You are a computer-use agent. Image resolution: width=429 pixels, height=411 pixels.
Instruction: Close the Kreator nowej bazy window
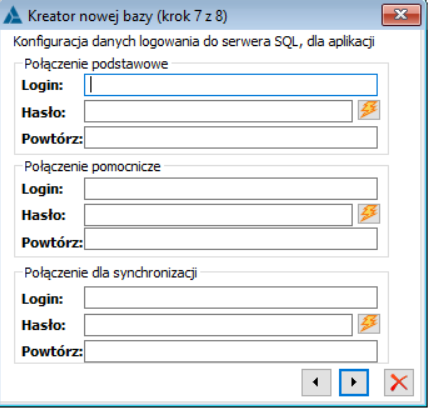pyautogui.click(x=401, y=15)
